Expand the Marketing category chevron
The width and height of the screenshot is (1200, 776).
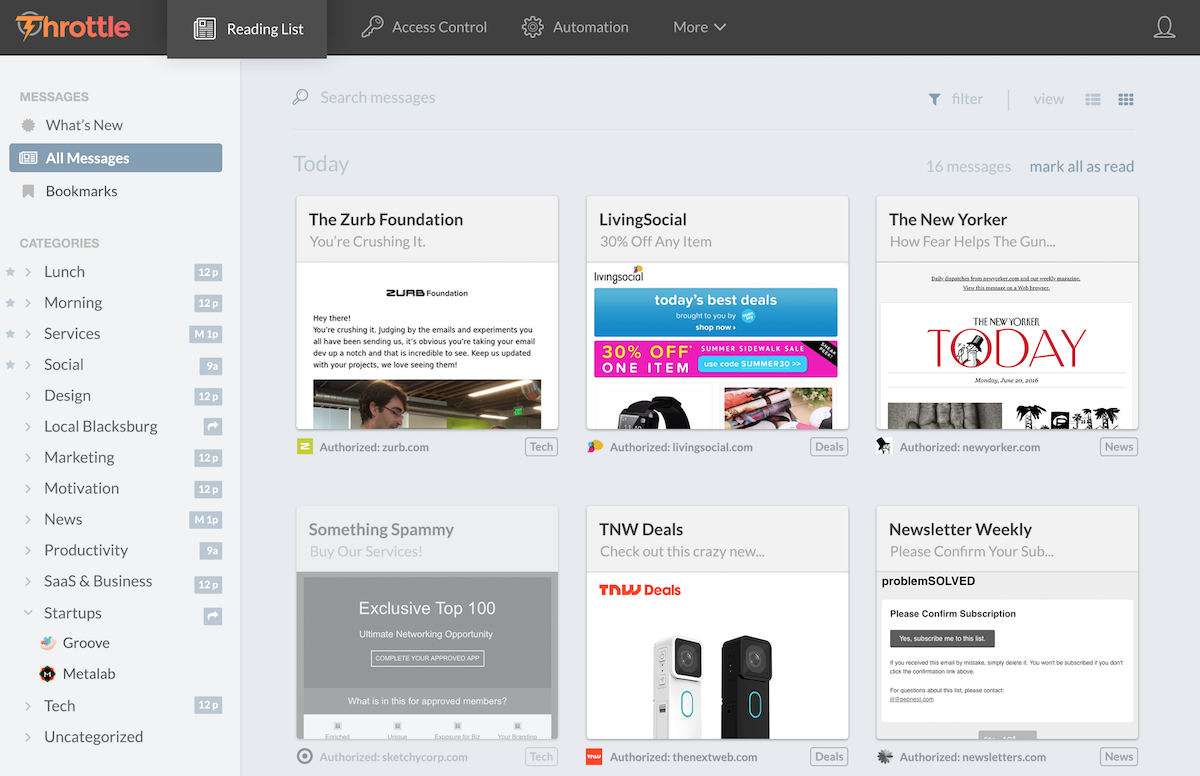coord(28,458)
